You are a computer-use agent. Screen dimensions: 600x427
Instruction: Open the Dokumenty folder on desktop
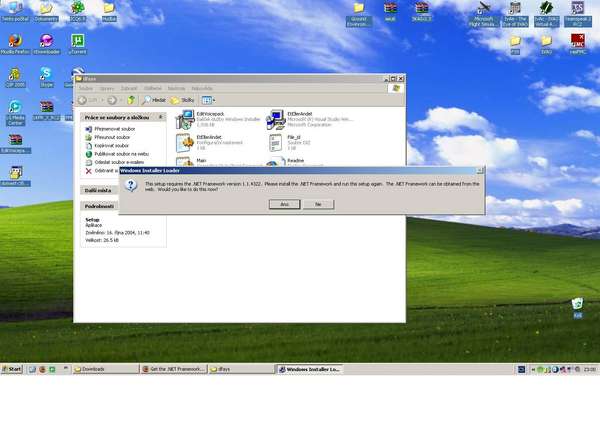point(46,11)
